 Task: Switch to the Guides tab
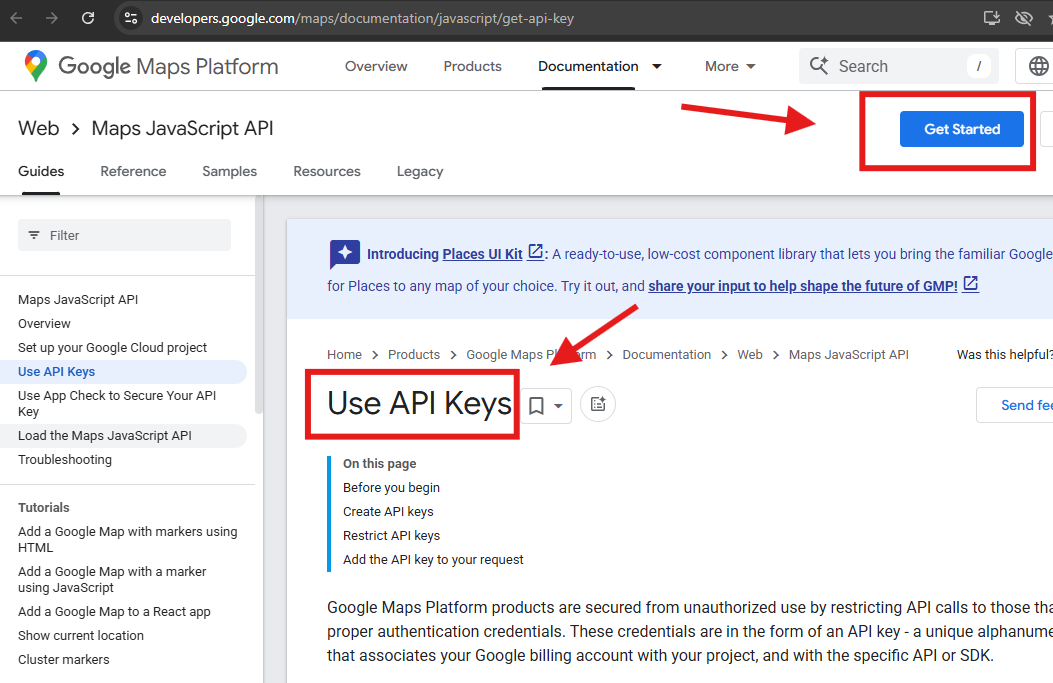coord(41,171)
